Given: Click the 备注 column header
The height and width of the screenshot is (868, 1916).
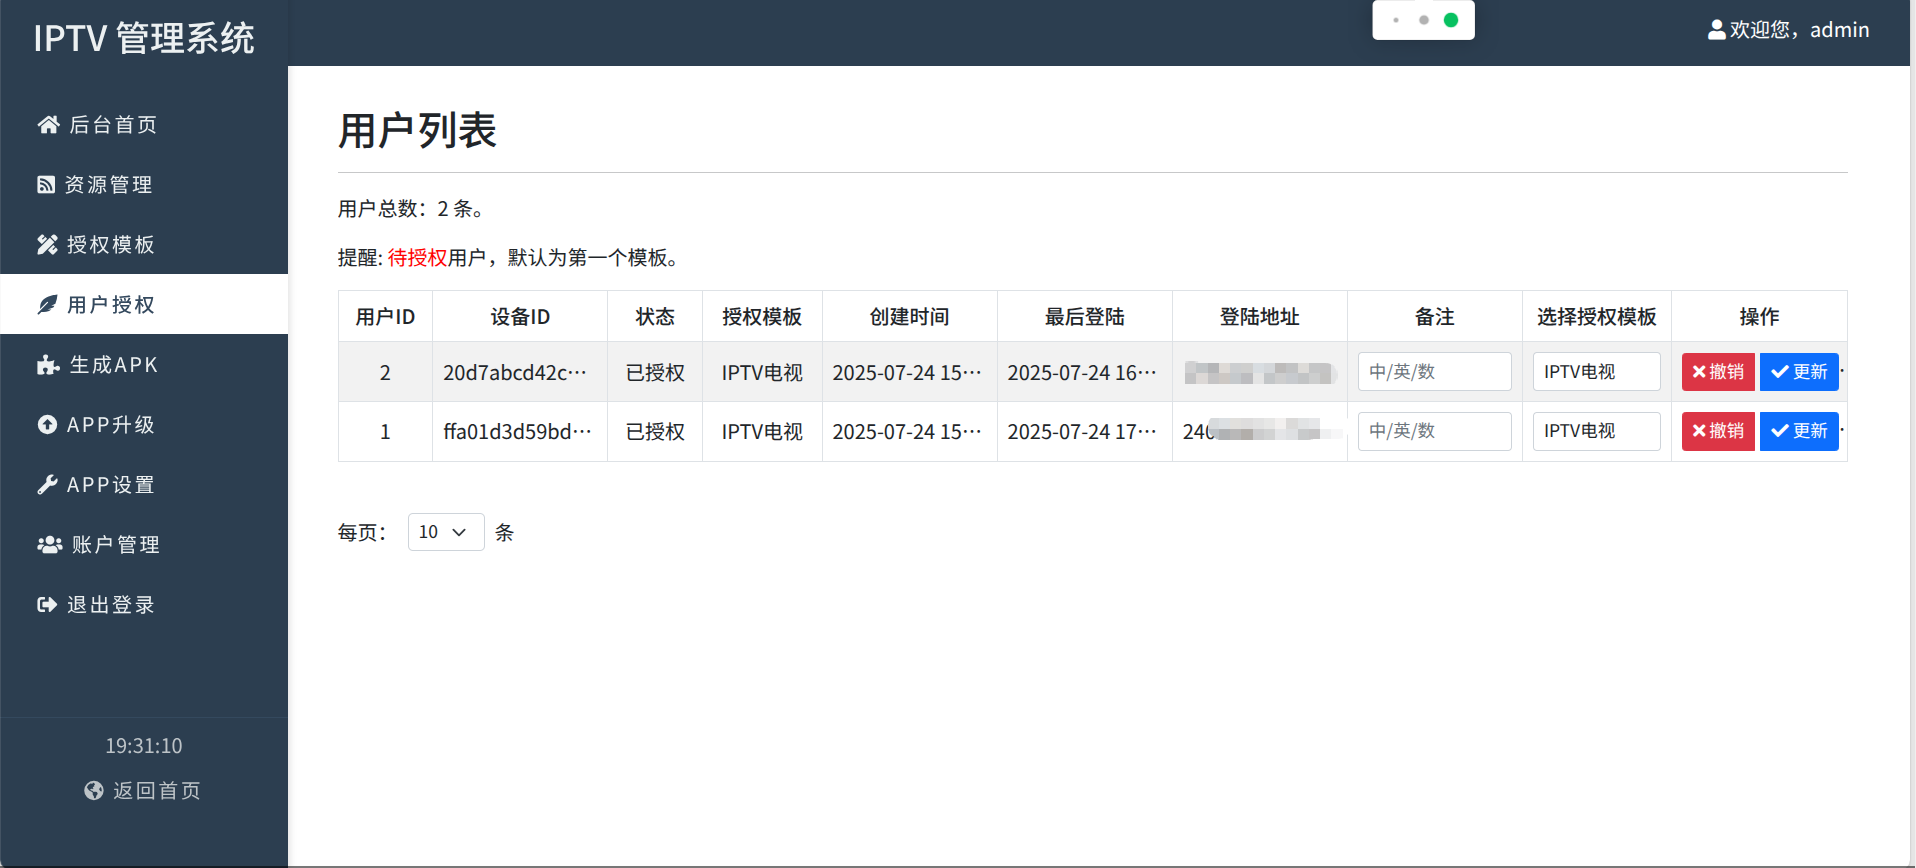Looking at the screenshot, I should pyautogui.click(x=1435, y=316).
